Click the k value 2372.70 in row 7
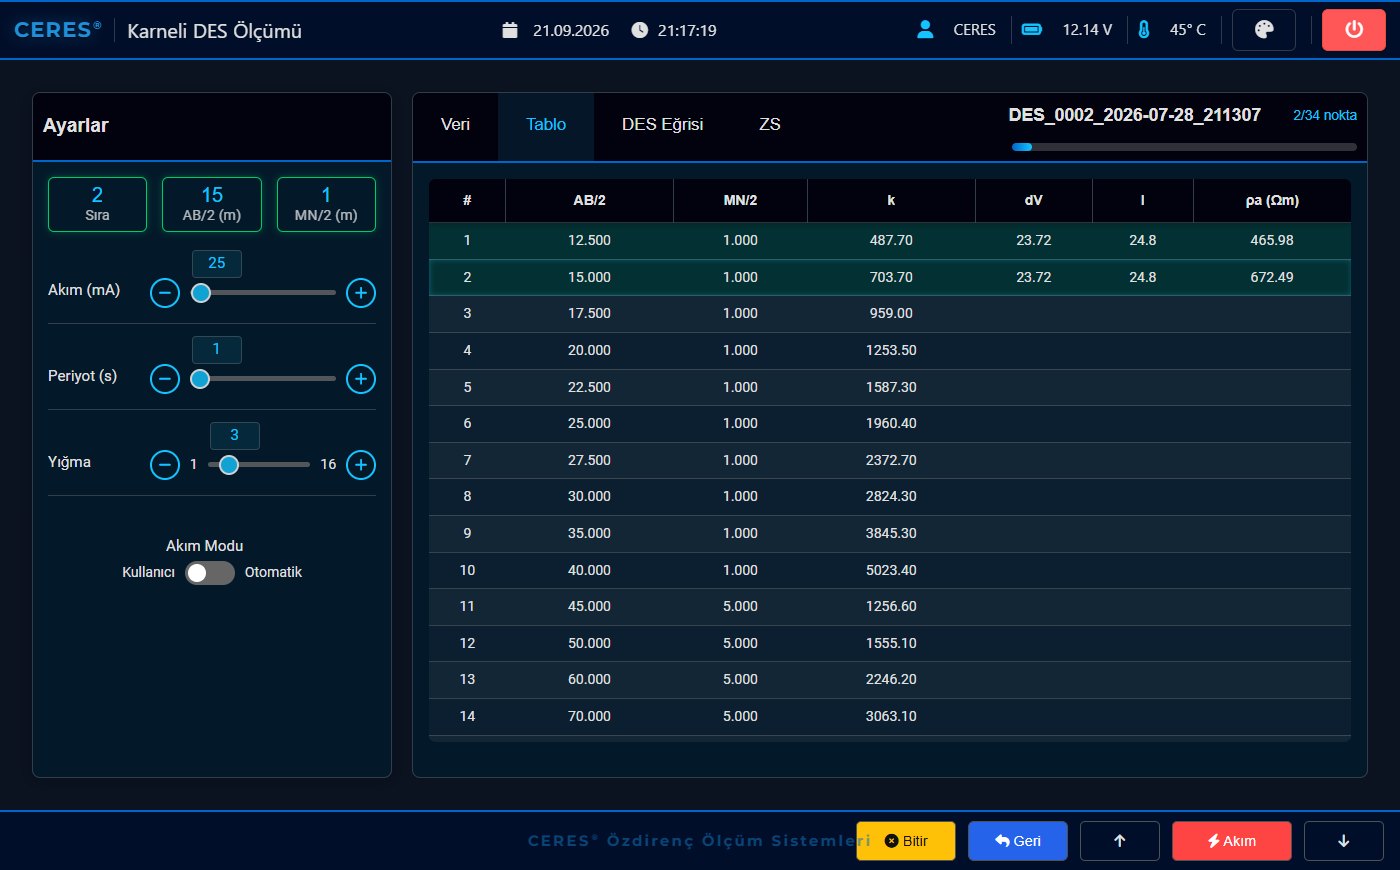This screenshot has height=870, width=1400. click(891, 461)
